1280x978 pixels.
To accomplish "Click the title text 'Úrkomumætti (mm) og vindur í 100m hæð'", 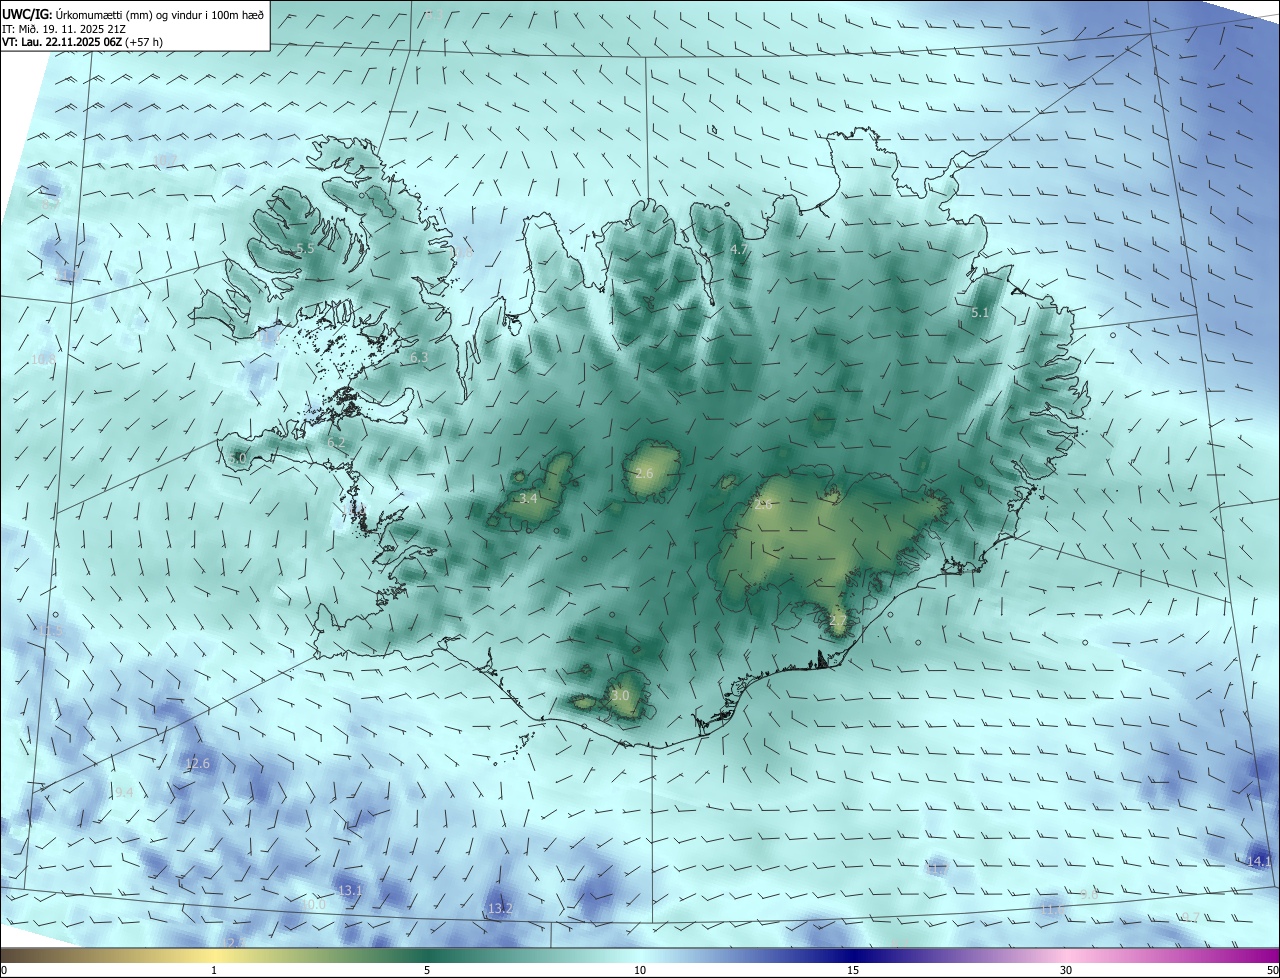I will click(x=159, y=14).
